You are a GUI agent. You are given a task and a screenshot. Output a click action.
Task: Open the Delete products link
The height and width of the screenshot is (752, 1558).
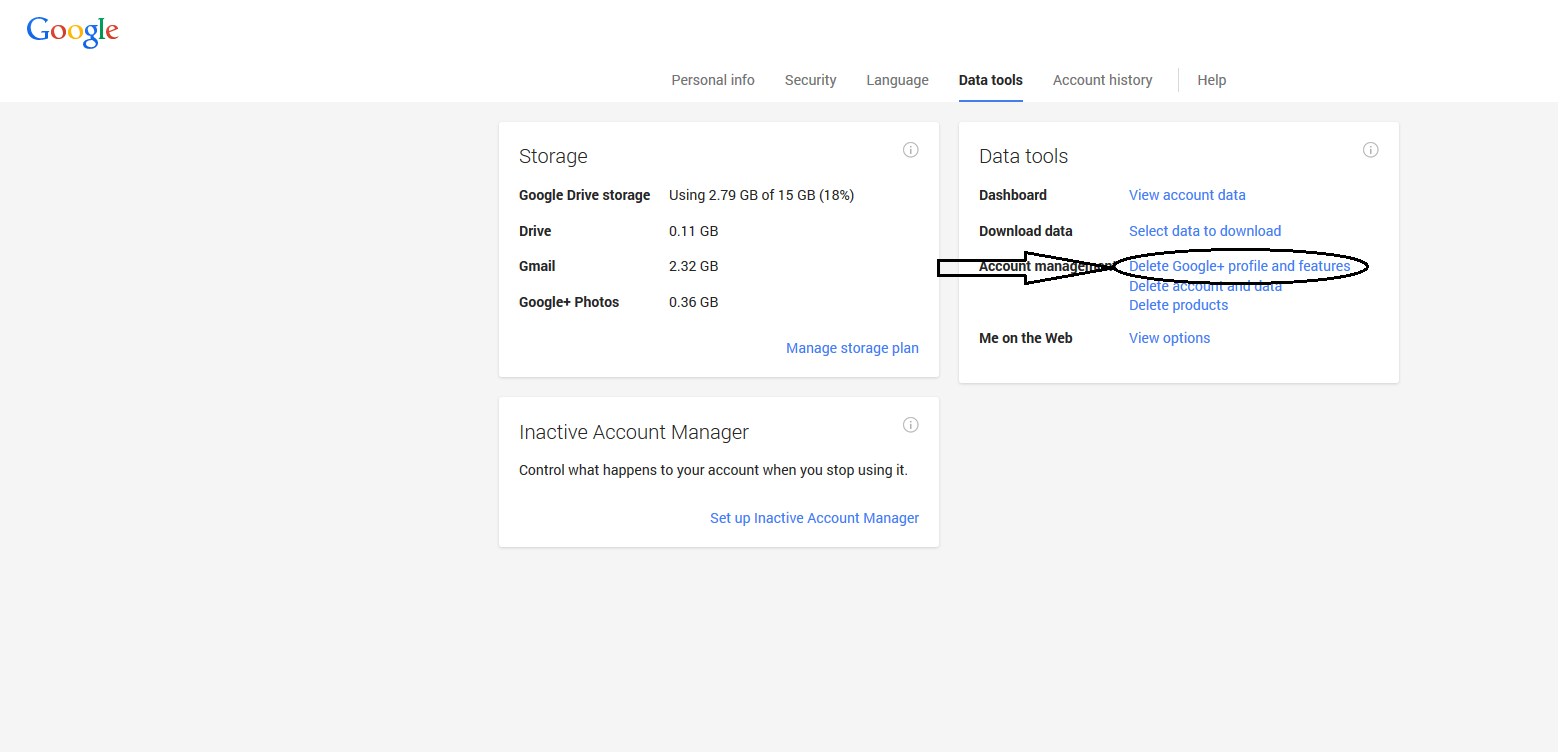1178,305
